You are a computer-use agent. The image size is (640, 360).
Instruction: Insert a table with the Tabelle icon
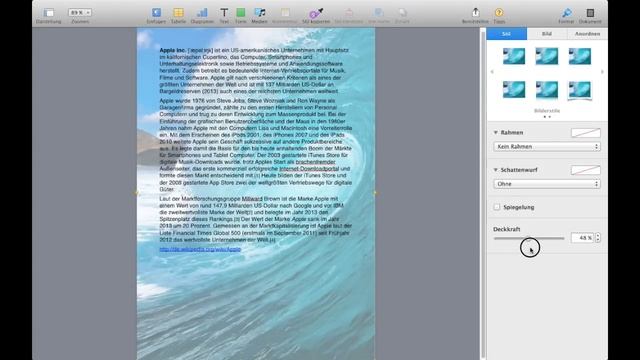click(x=178, y=13)
